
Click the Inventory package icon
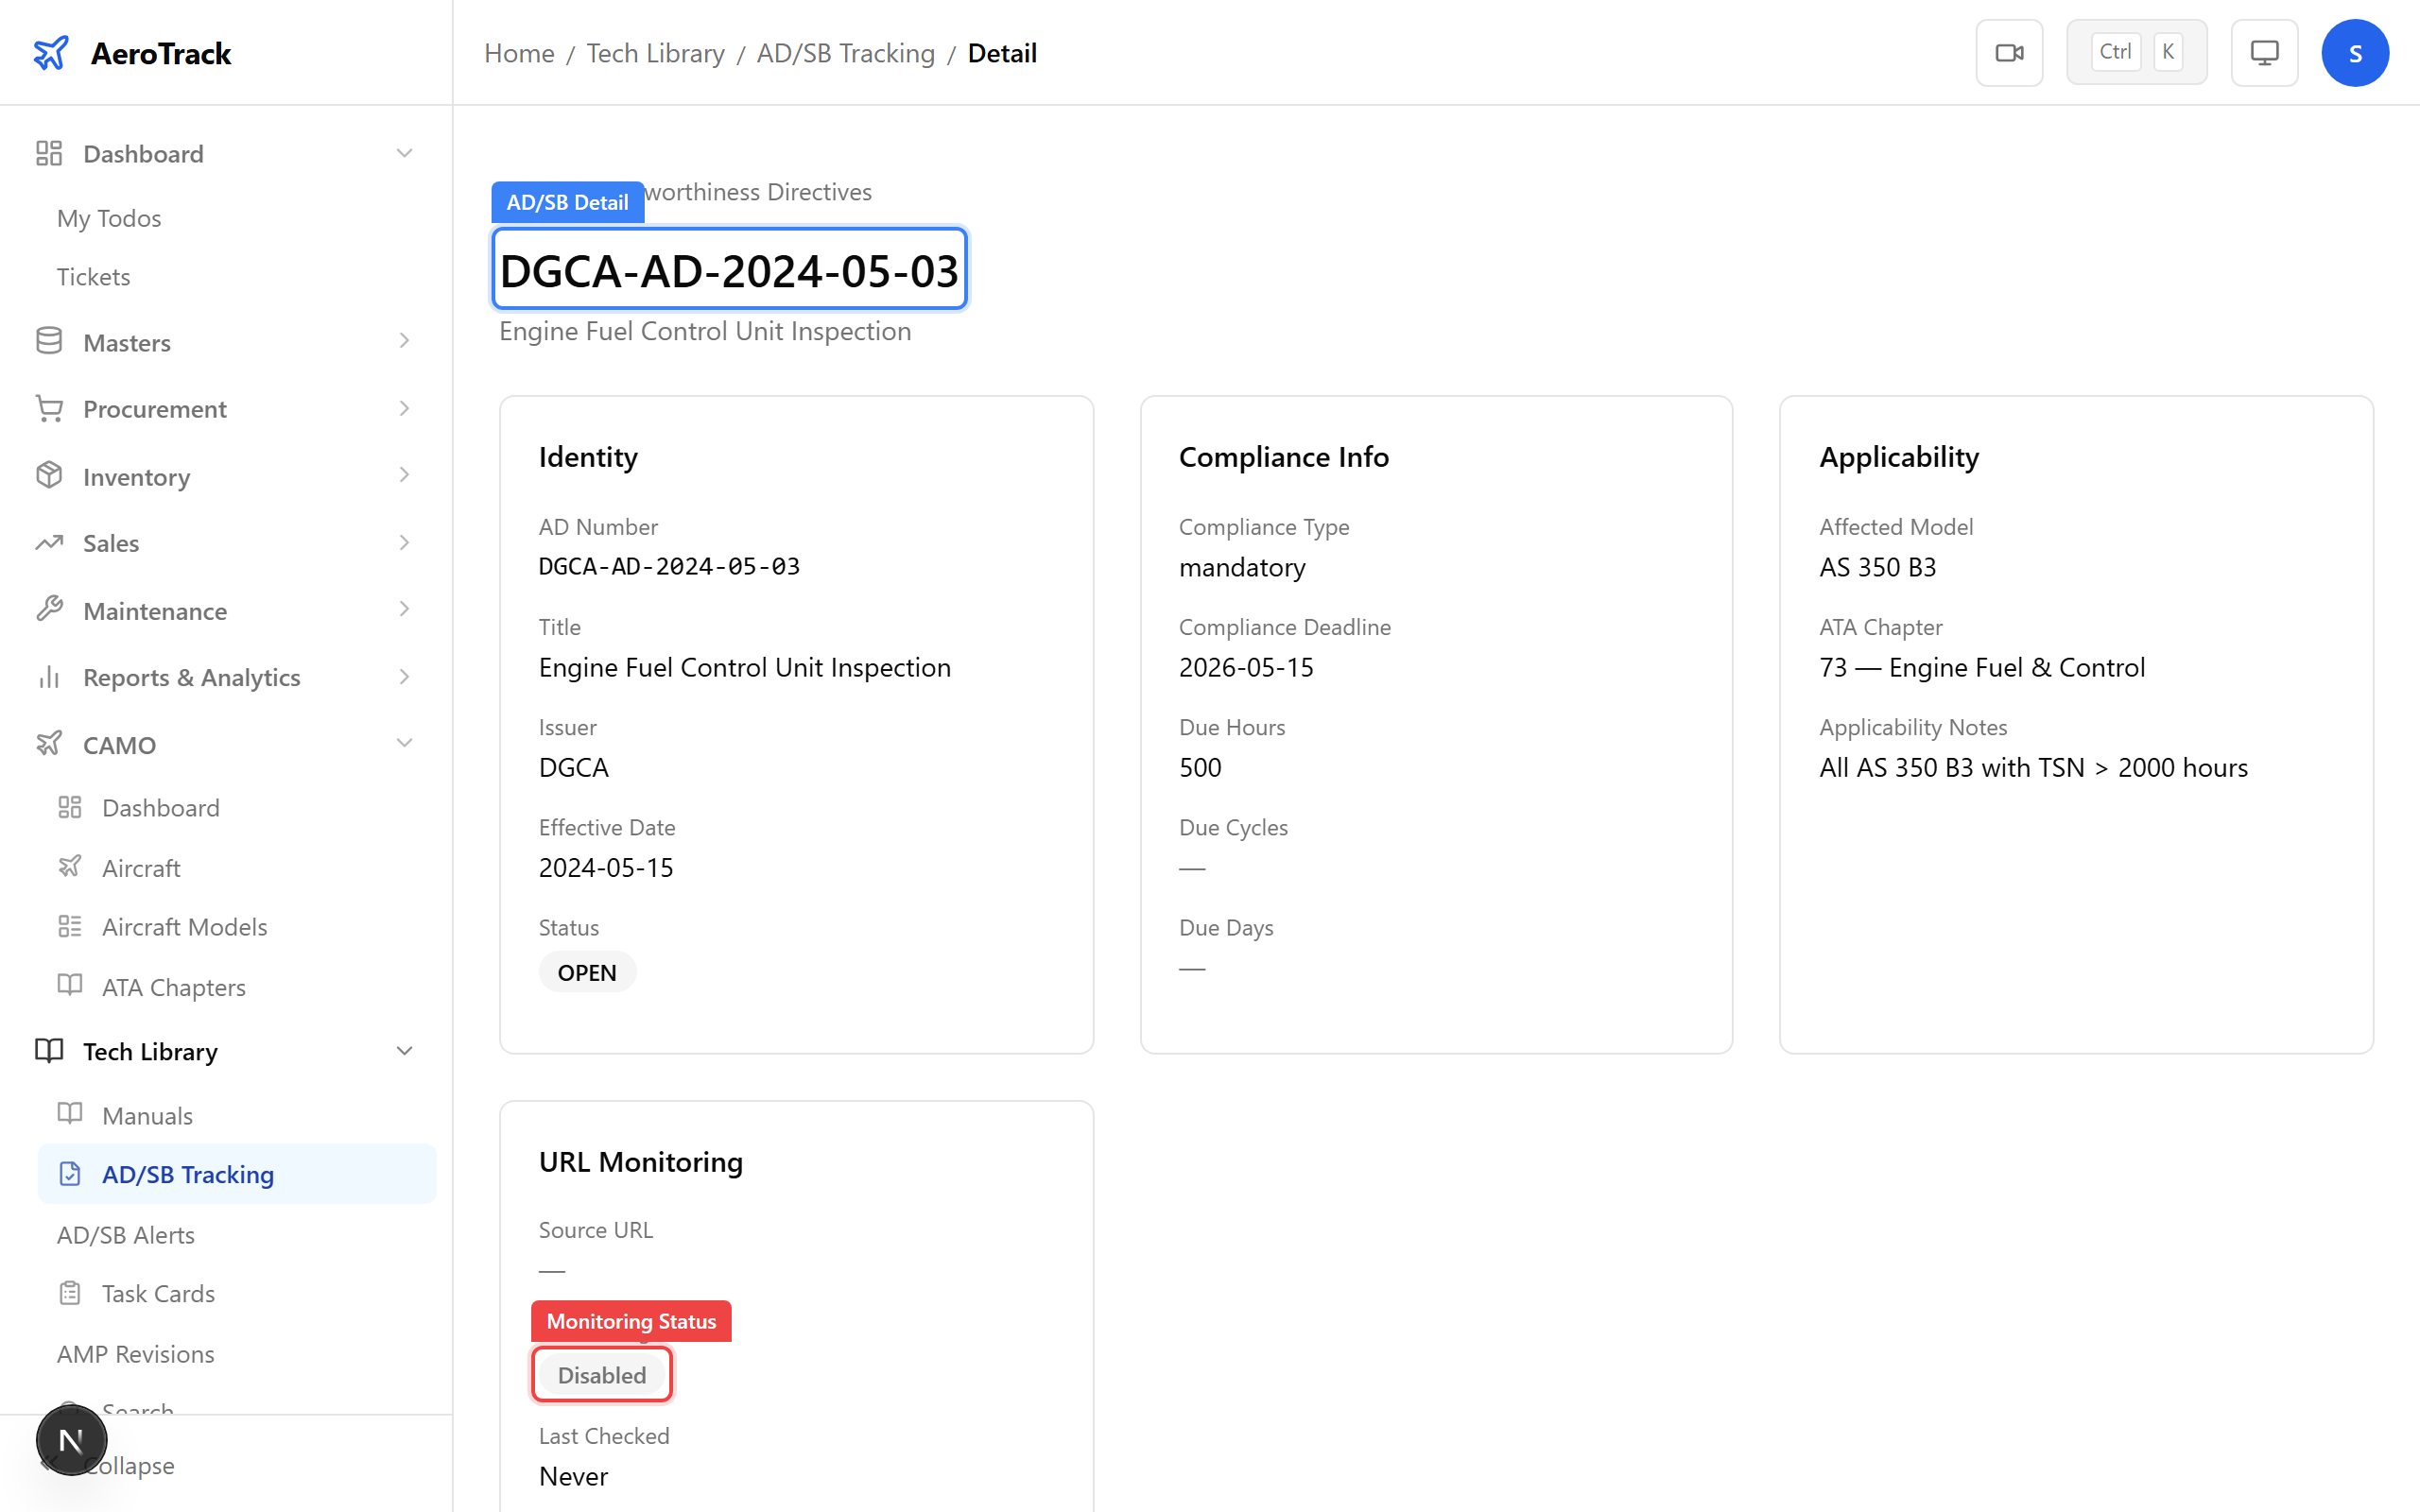[49, 476]
